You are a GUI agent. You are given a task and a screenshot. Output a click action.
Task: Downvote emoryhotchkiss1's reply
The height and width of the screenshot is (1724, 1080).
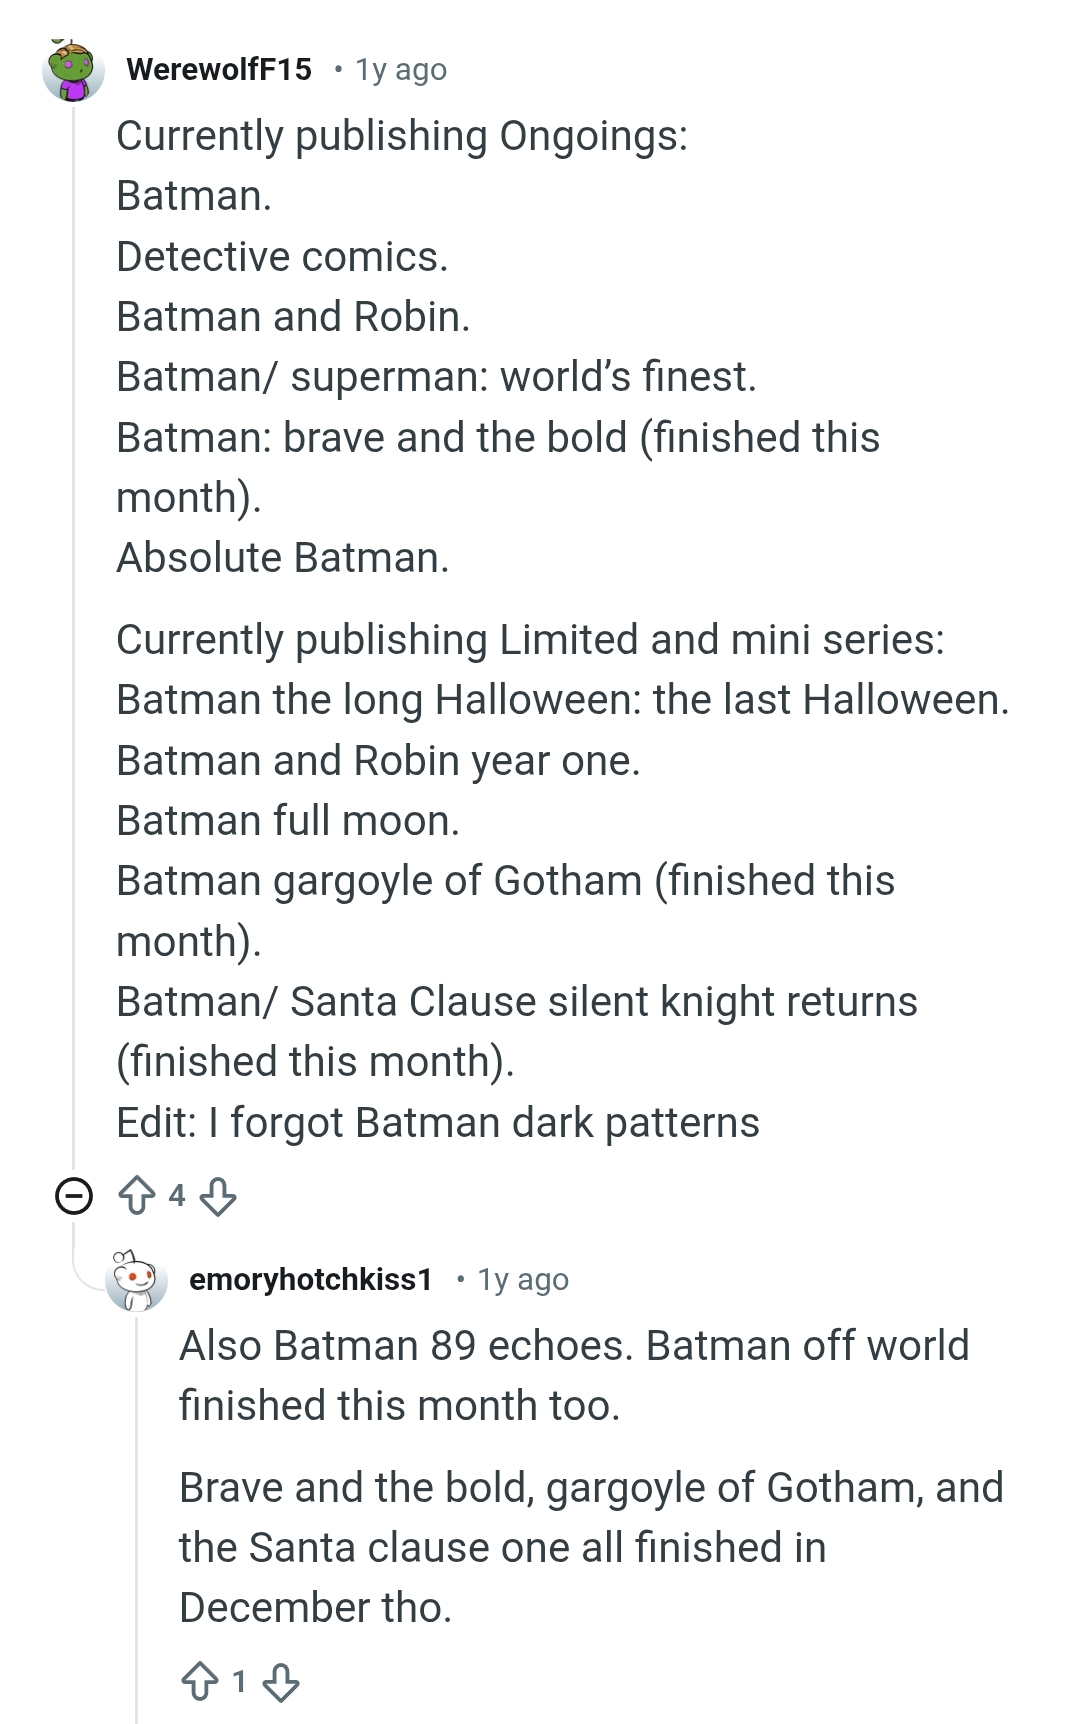[x=281, y=1682]
